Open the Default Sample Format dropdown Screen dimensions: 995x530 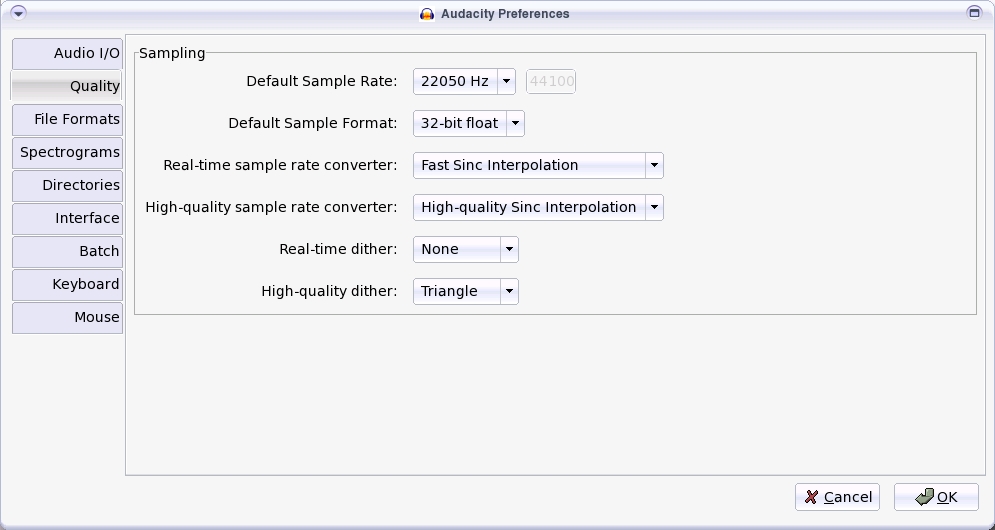tap(515, 124)
